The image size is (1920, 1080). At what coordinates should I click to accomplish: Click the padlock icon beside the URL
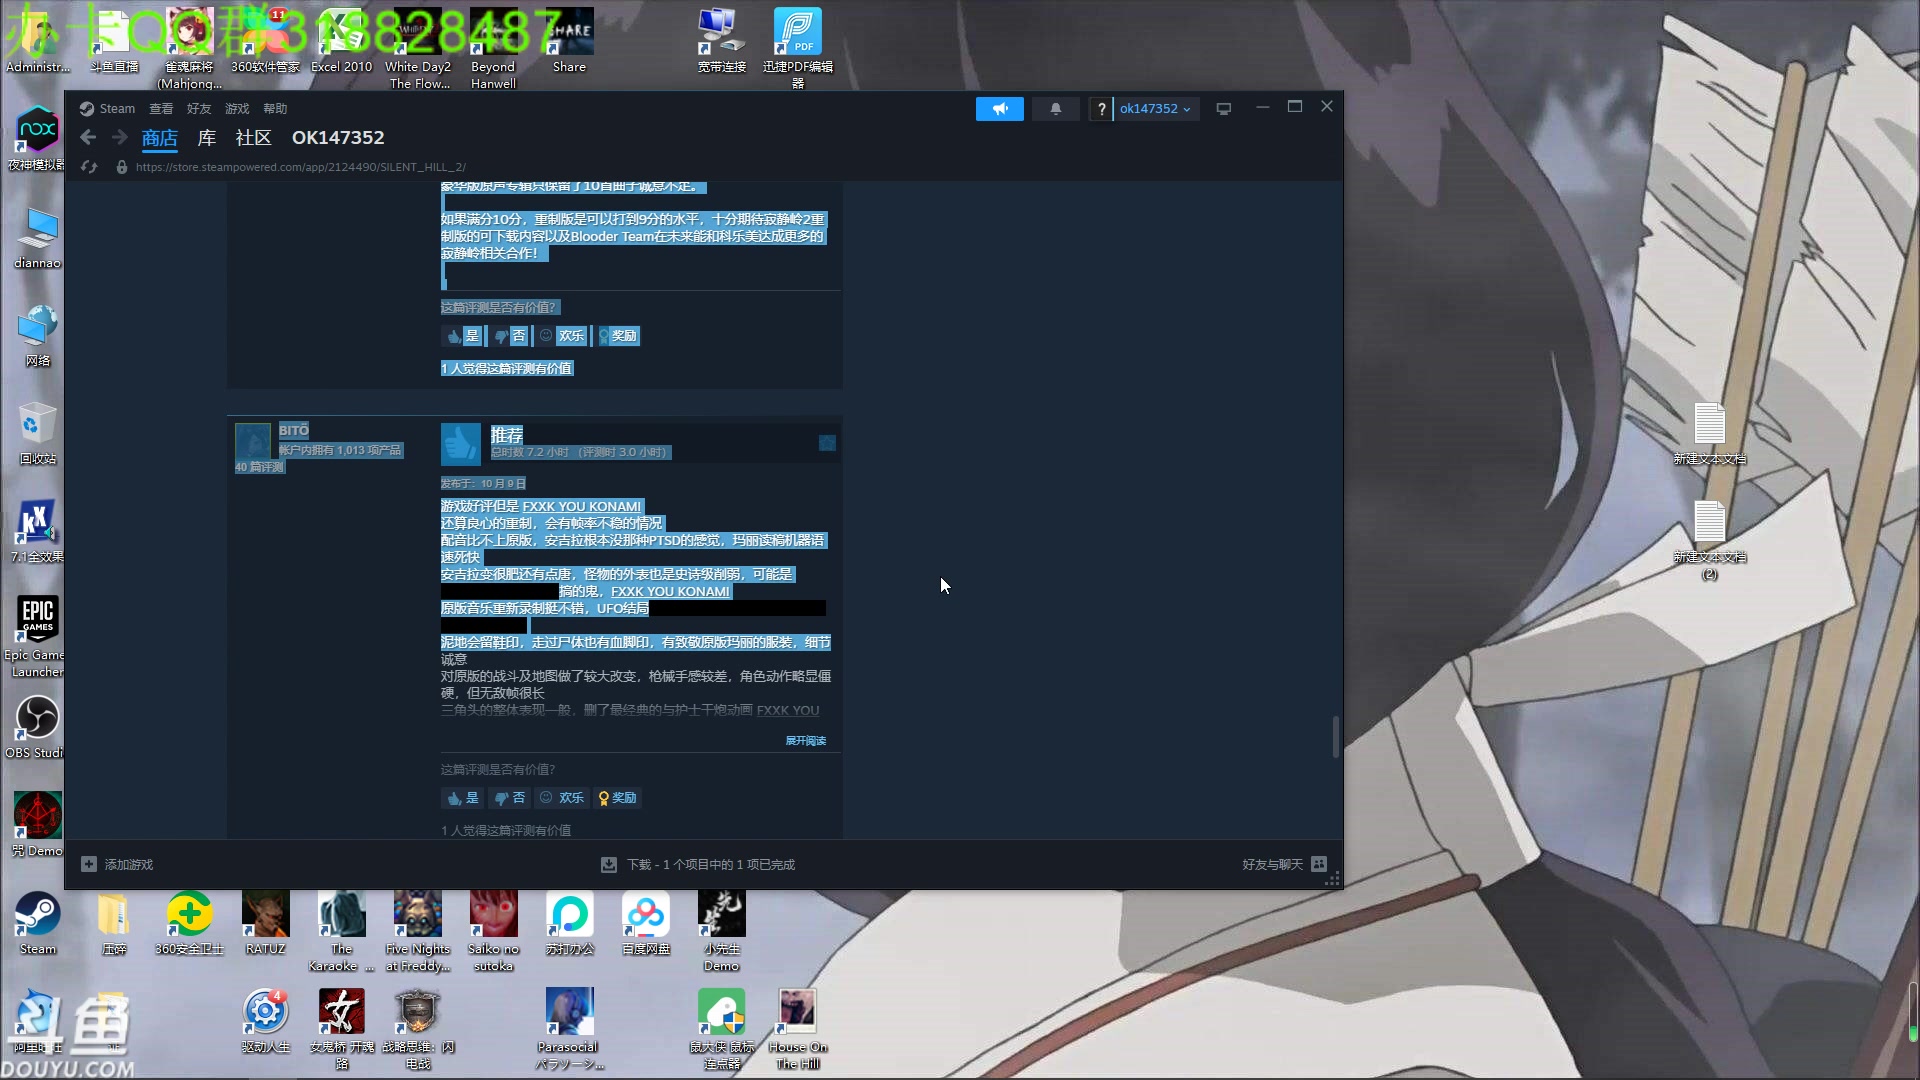122,167
